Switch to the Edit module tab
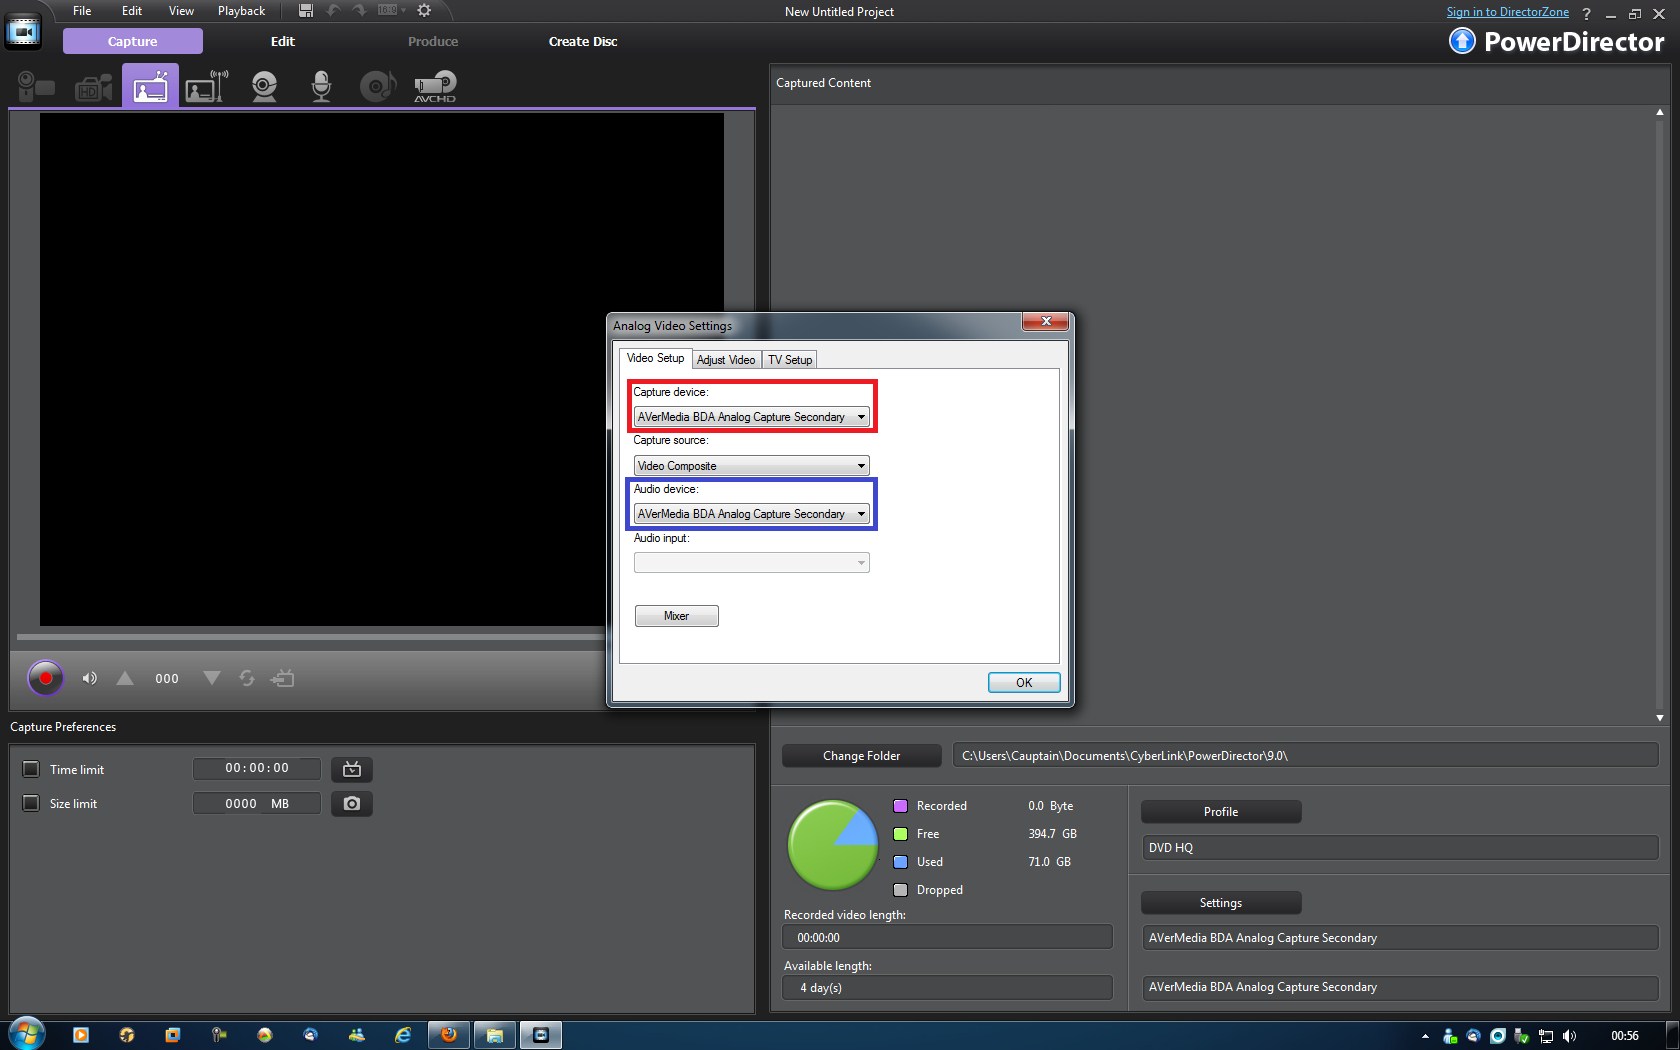Image resolution: width=1680 pixels, height=1050 pixels. point(283,41)
